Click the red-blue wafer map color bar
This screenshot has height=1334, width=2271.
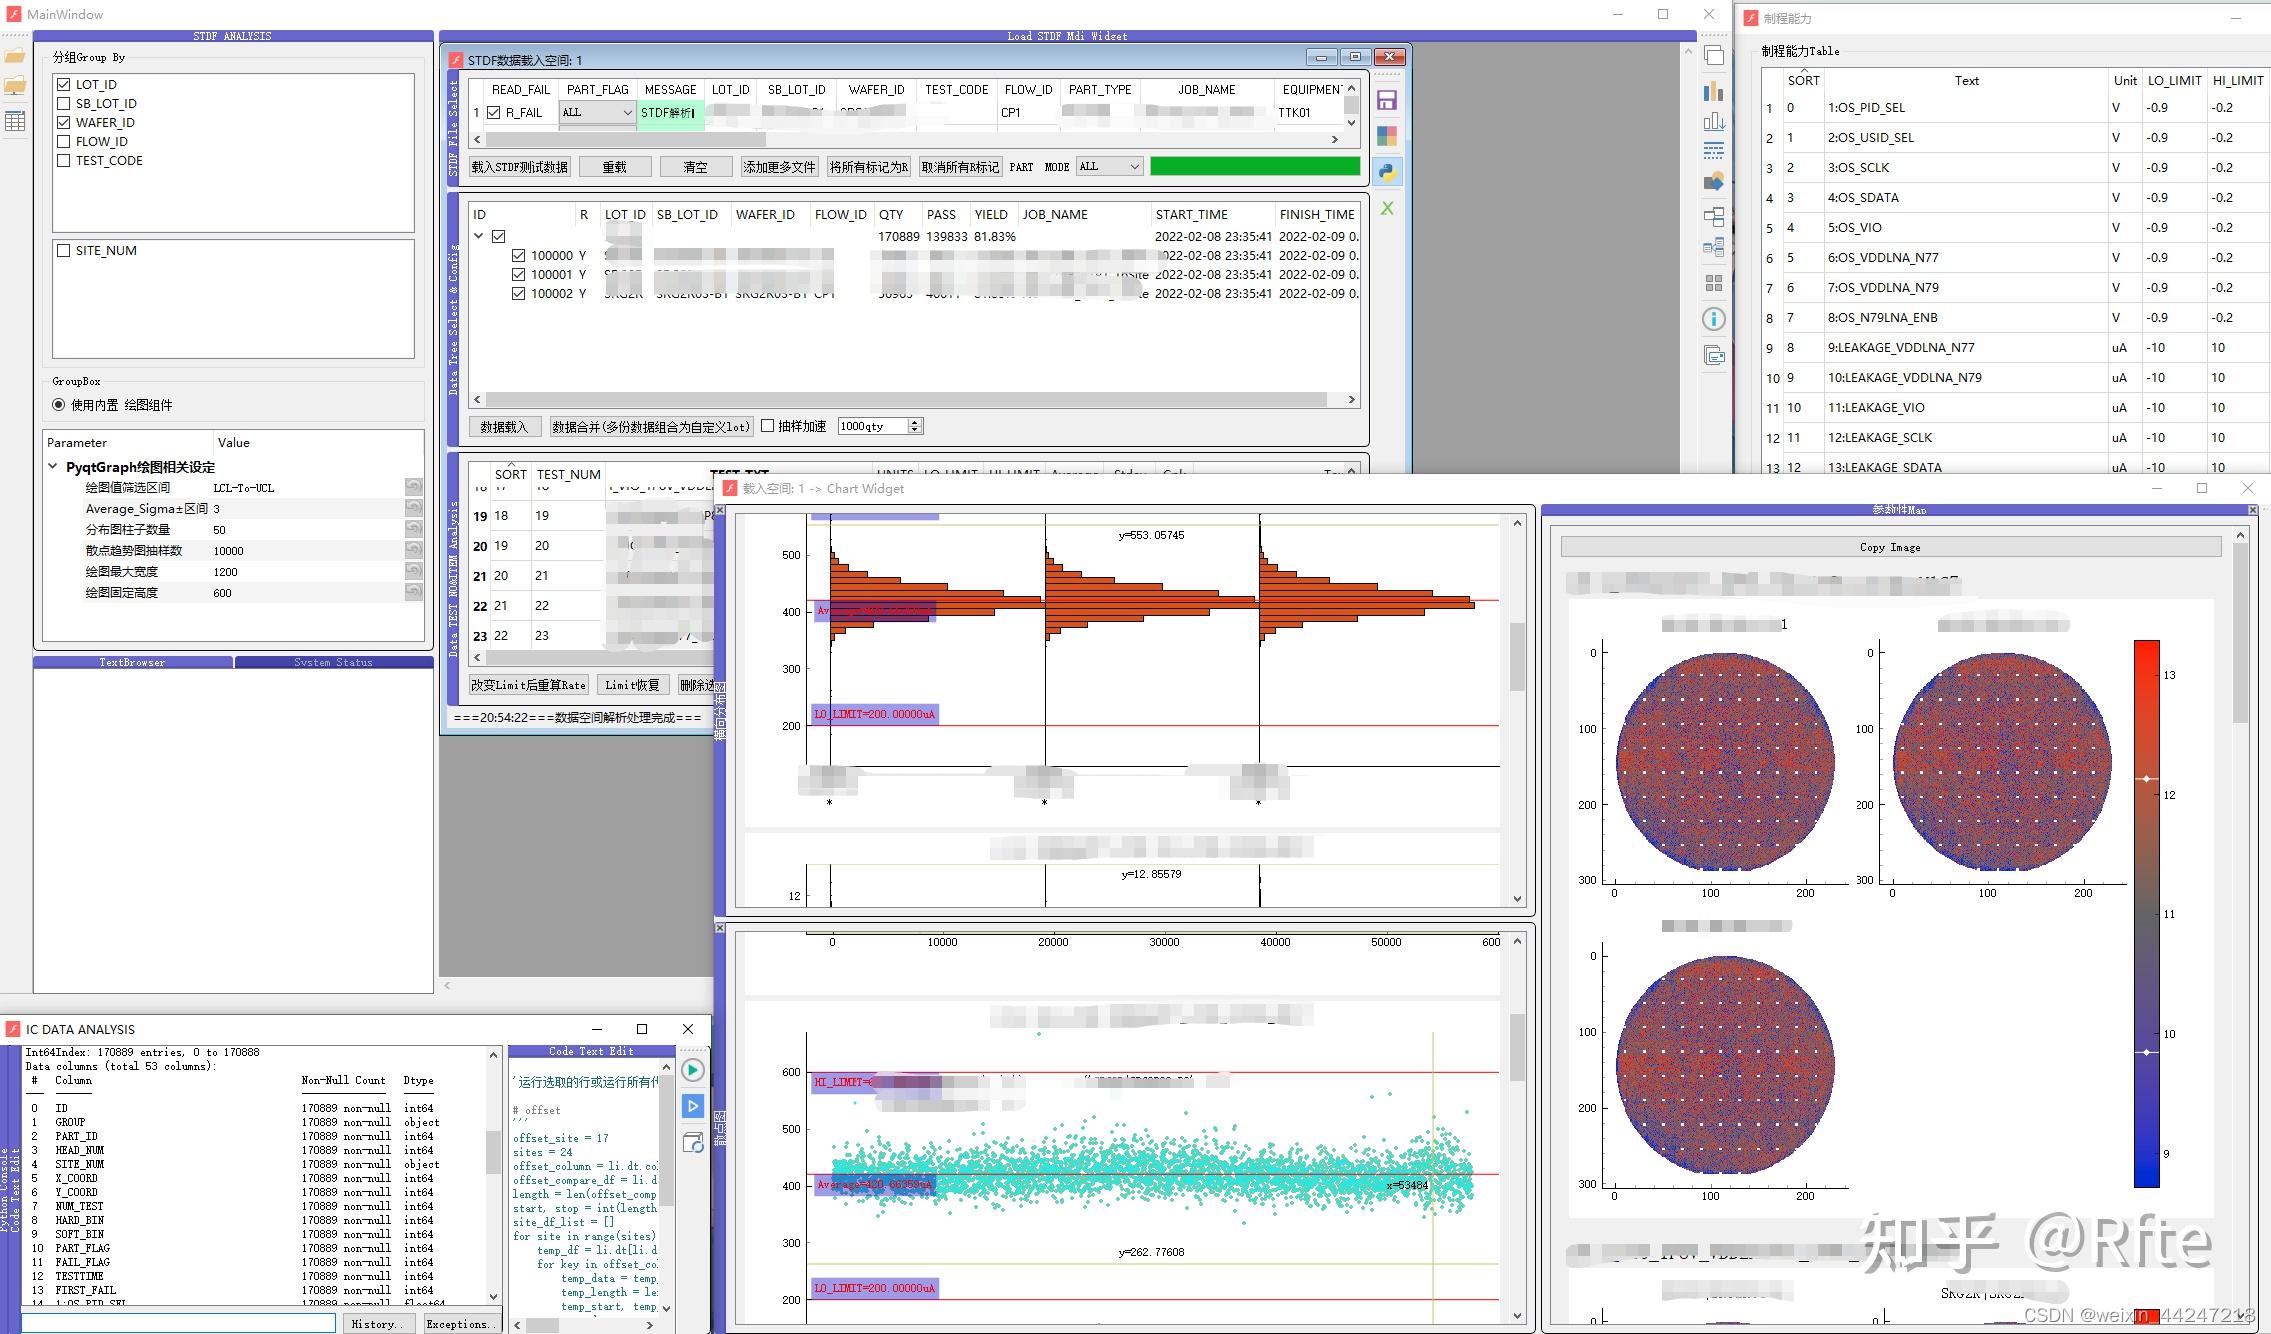[x=2146, y=913]
